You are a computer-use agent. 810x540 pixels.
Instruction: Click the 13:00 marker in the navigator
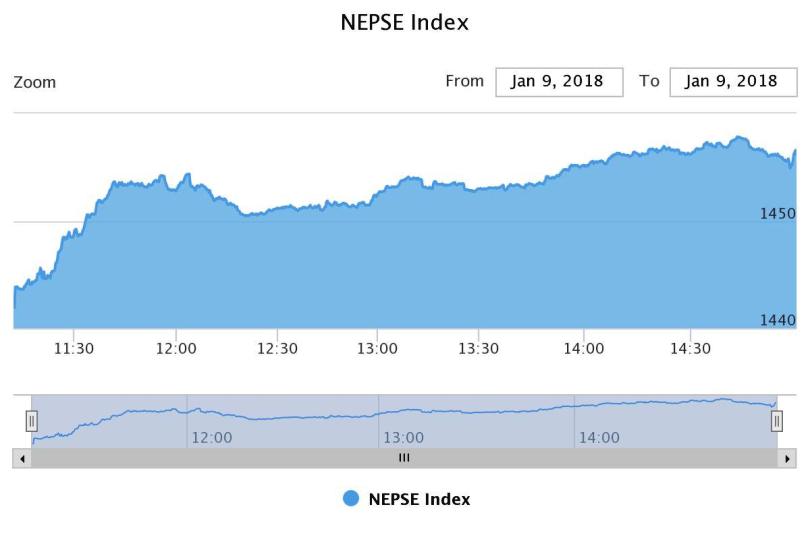(403, 437)
